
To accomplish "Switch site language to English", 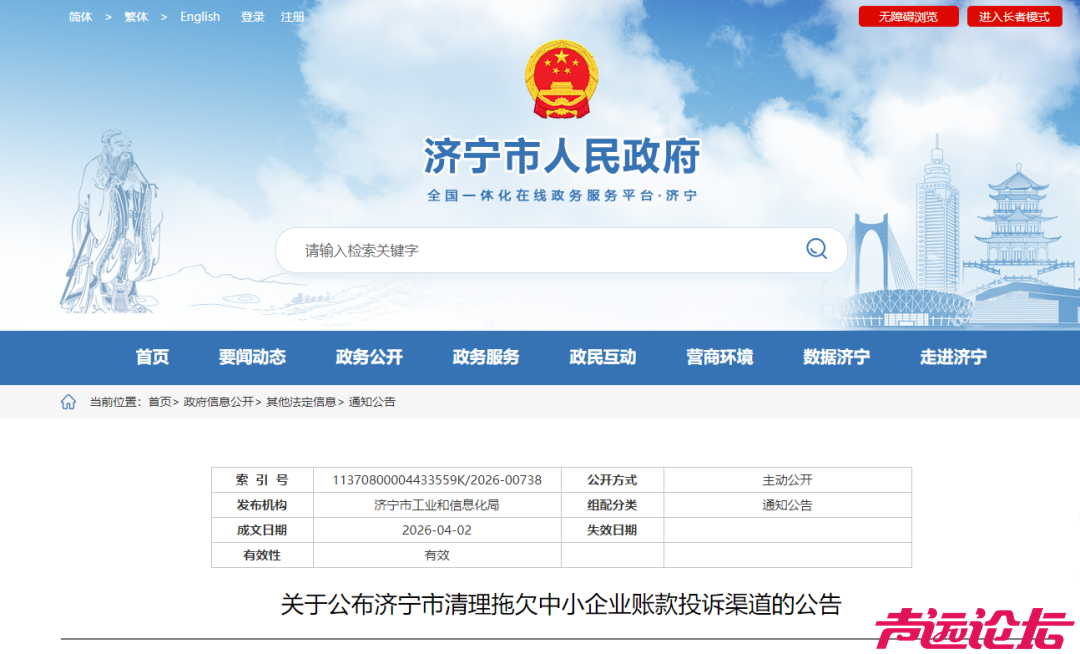I will coord(200,16).
